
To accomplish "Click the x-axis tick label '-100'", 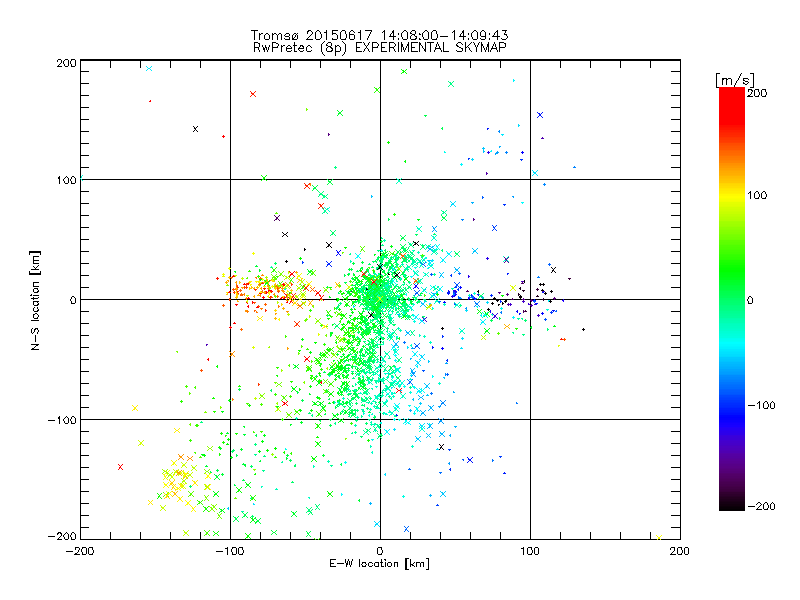I will [x=230, y=551].
